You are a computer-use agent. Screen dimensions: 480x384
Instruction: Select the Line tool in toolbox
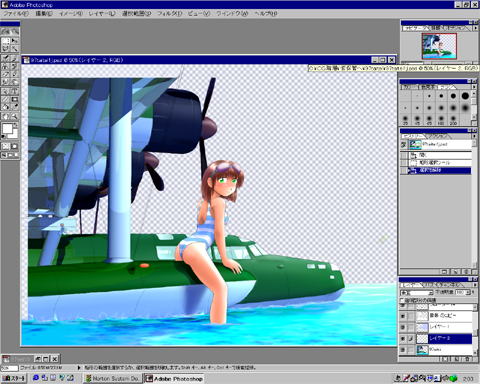click(x=6, y=99)
